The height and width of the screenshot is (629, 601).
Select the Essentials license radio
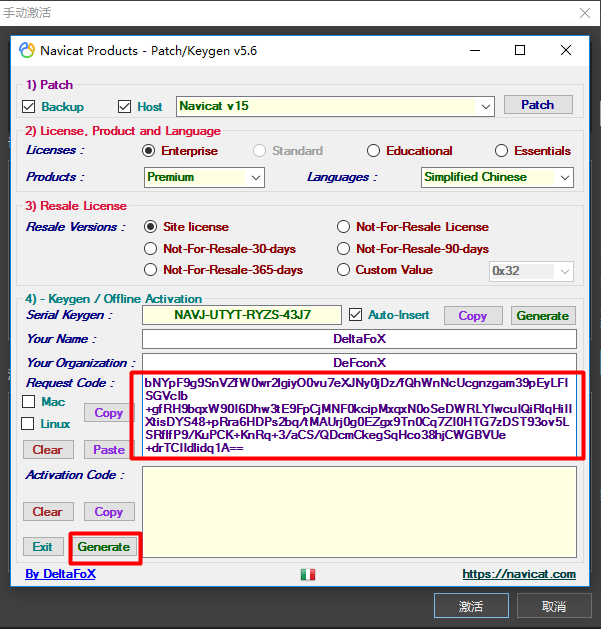[501, 151]
